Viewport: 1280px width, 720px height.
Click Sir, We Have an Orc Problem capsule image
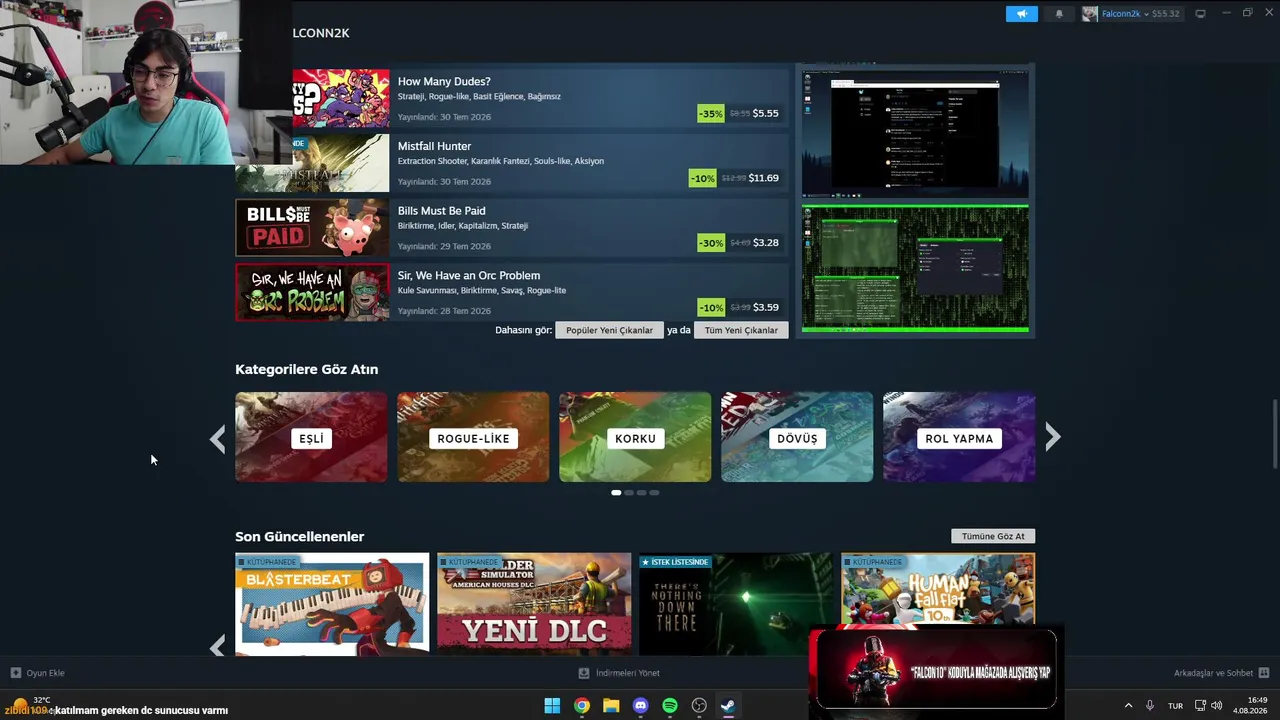(312, 292)
